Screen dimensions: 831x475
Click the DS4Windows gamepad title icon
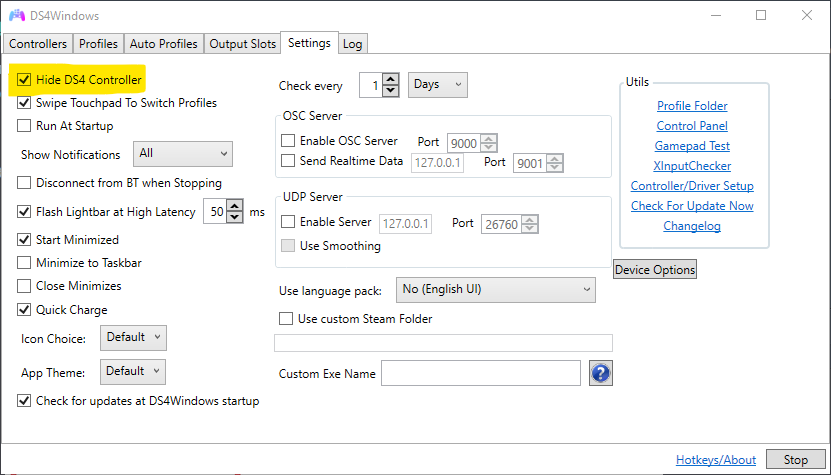(x=17, y=15)
